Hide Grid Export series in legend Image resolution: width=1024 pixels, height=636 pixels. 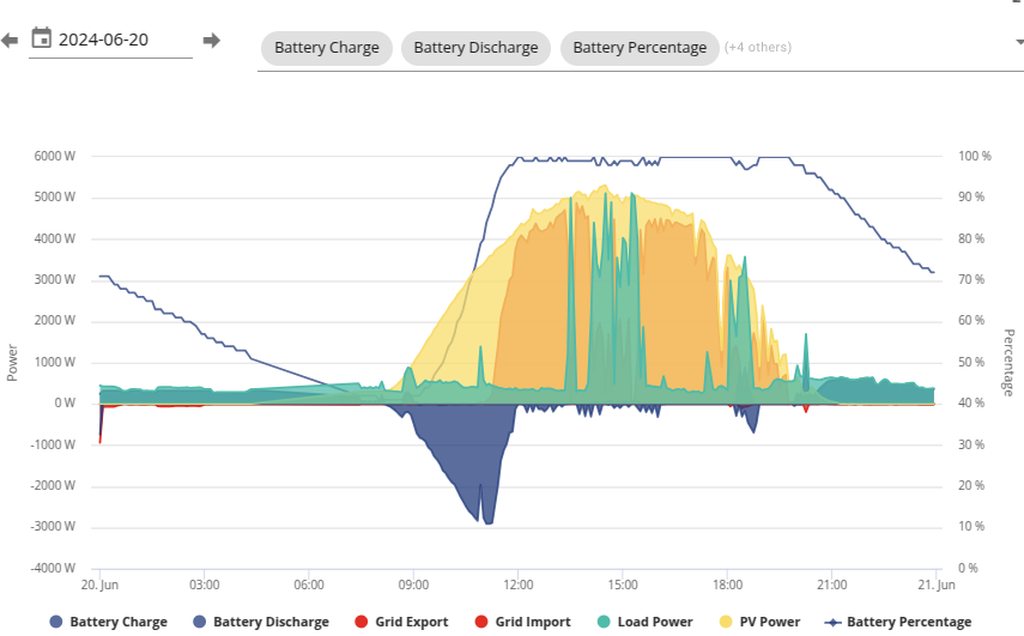click(x=411, y=622)
